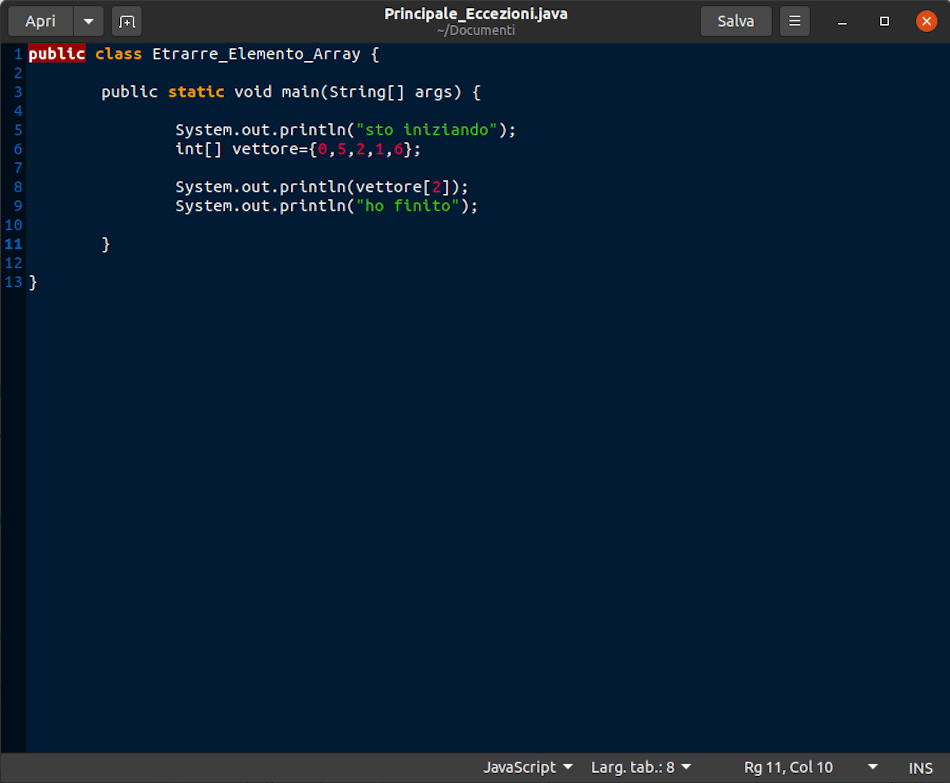The image size is (950, 783).
Task: Click the "sto iniziando" string
Action: tap(427, 130)
